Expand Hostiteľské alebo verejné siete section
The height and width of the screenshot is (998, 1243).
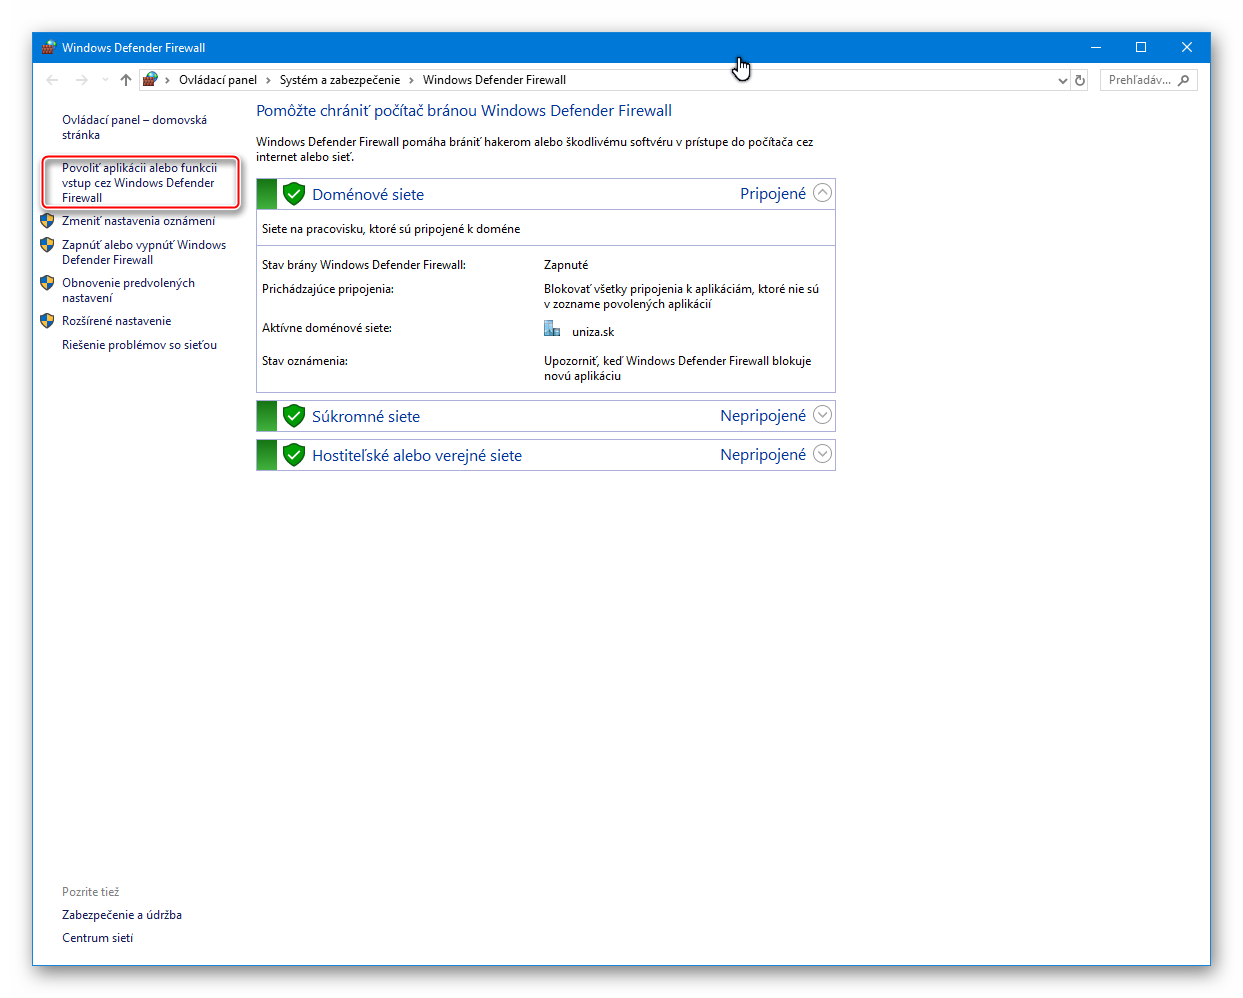tap(822, 454)
